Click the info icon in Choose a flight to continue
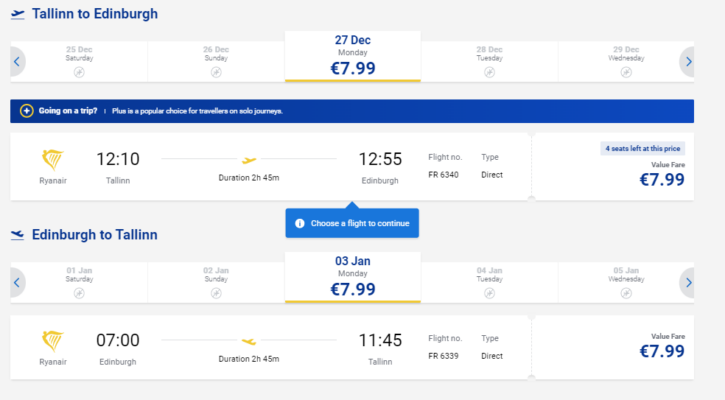The image size is (725, 400). 300,223
